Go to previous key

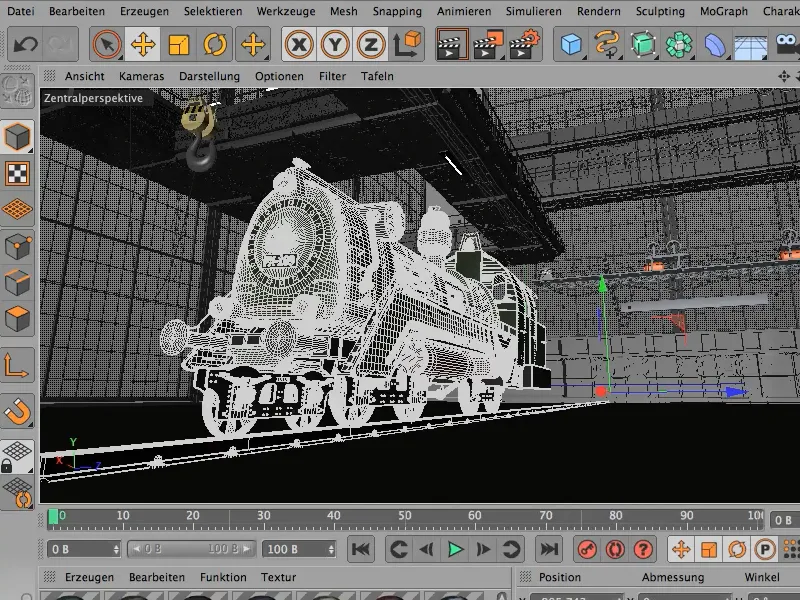pyautogui.click(x=398, y=549)
